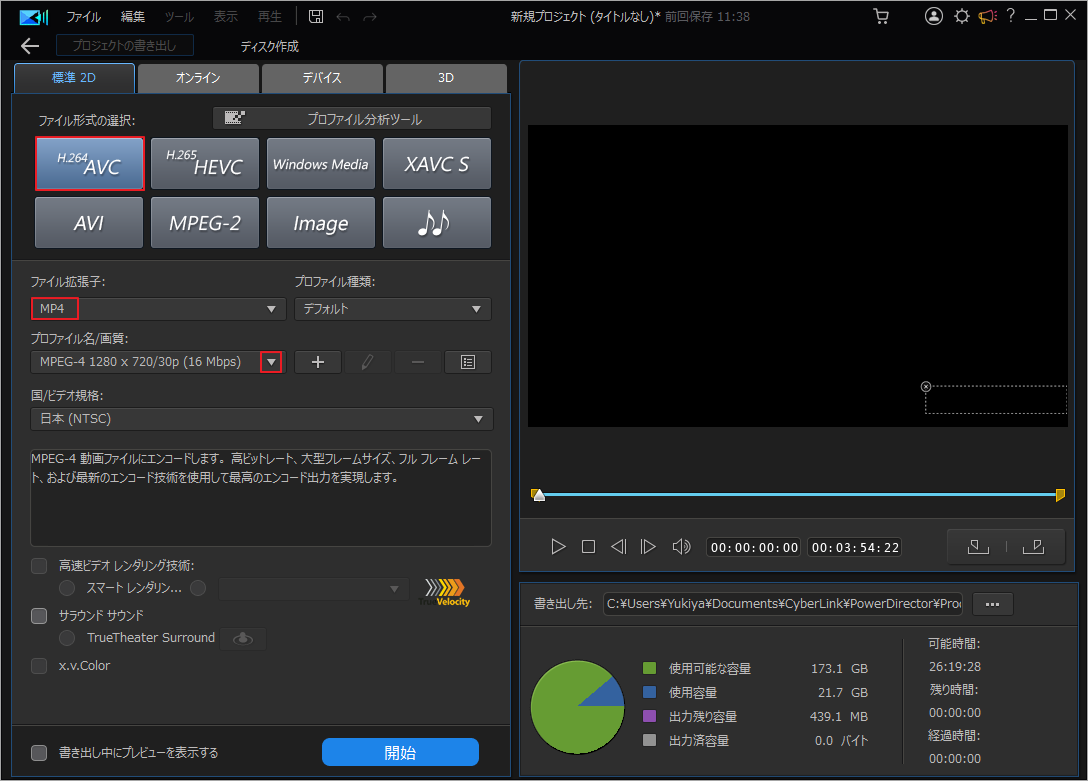Open the profile details list icon
The image size is (1088, 781).
[x=467, y=361]
